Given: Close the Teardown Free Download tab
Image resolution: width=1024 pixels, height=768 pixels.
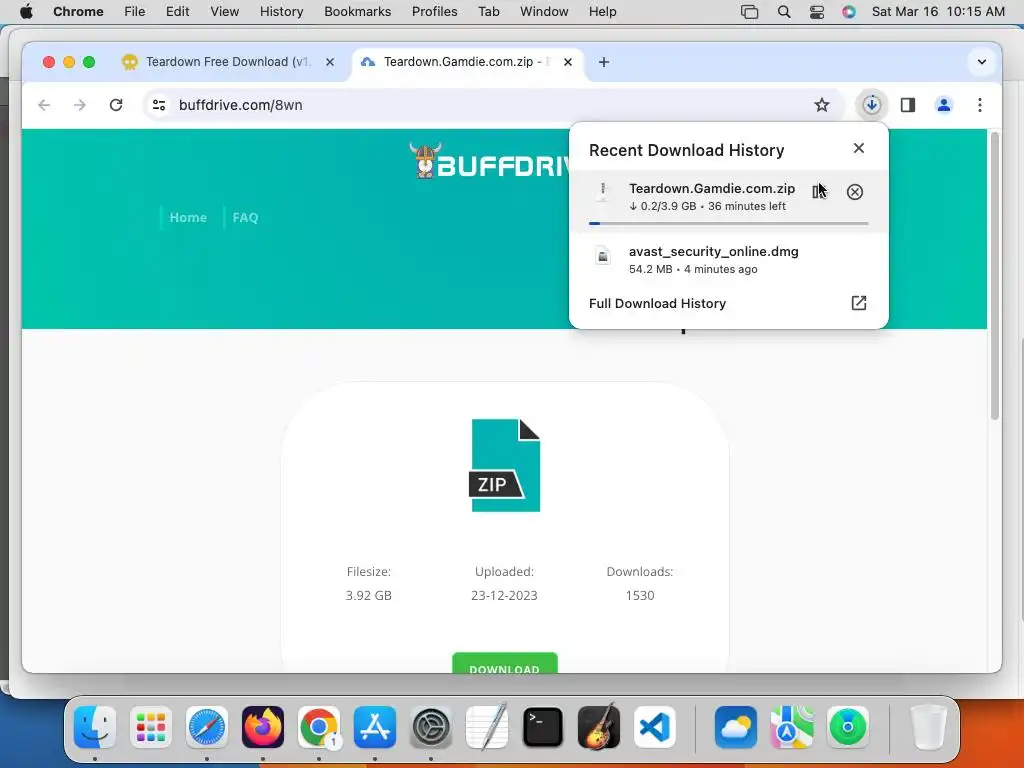Looking at the screenshot, I should (x=330, y=62).
